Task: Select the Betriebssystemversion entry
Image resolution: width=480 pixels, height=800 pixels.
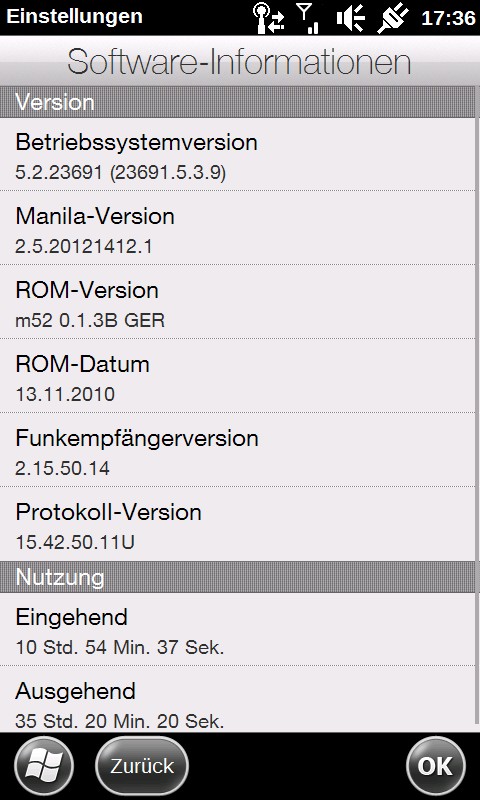Action: coord(237,155)
